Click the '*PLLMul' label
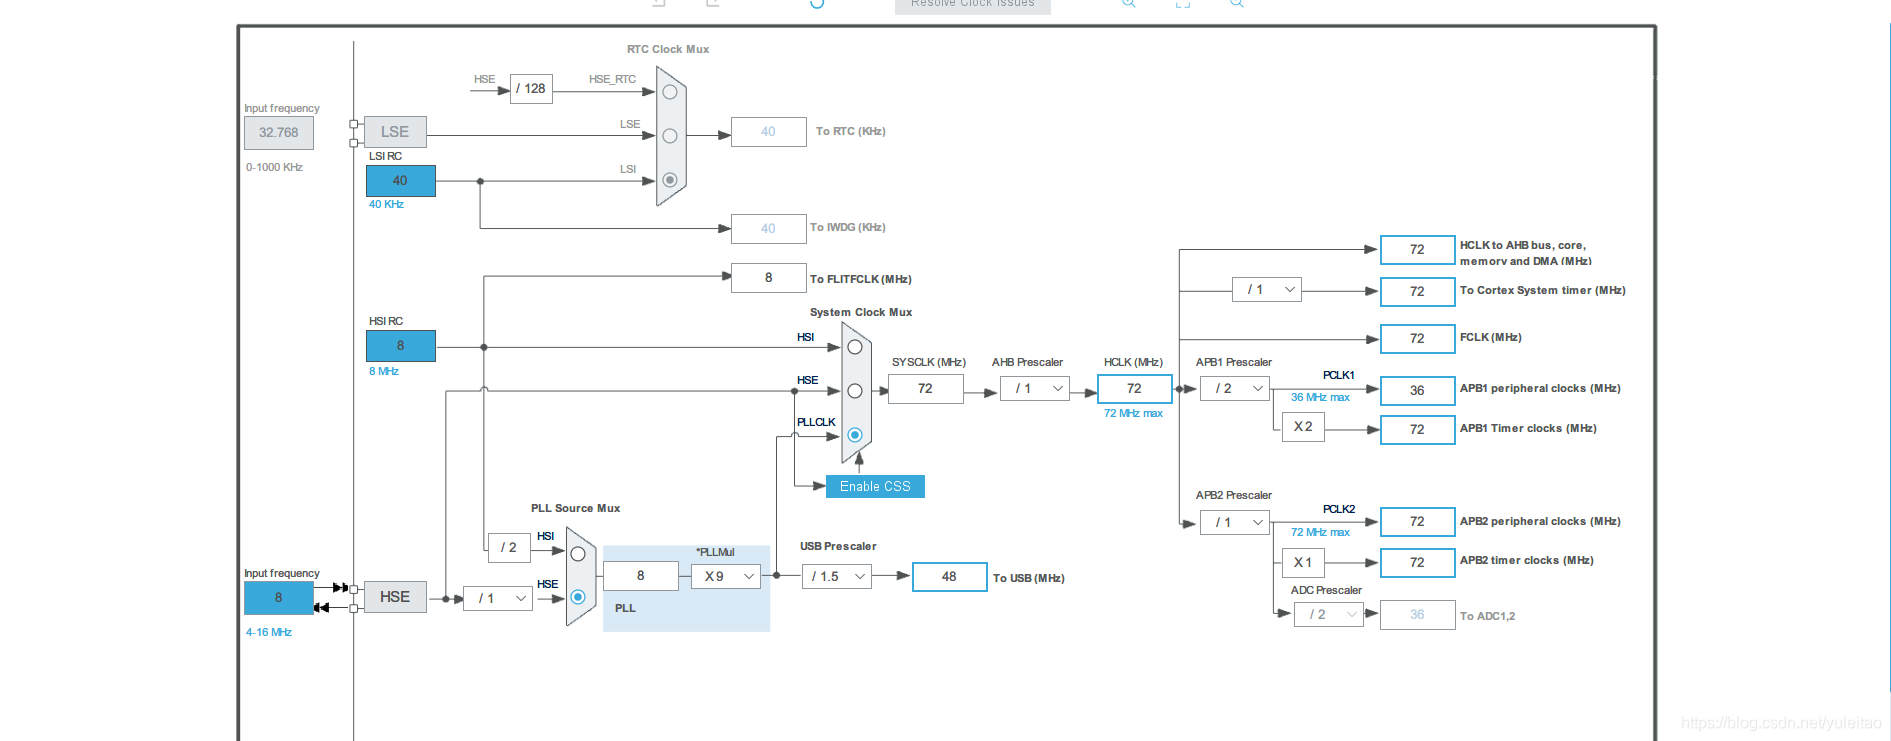This screenshot has height=741, width=1891. click(715, 552)
